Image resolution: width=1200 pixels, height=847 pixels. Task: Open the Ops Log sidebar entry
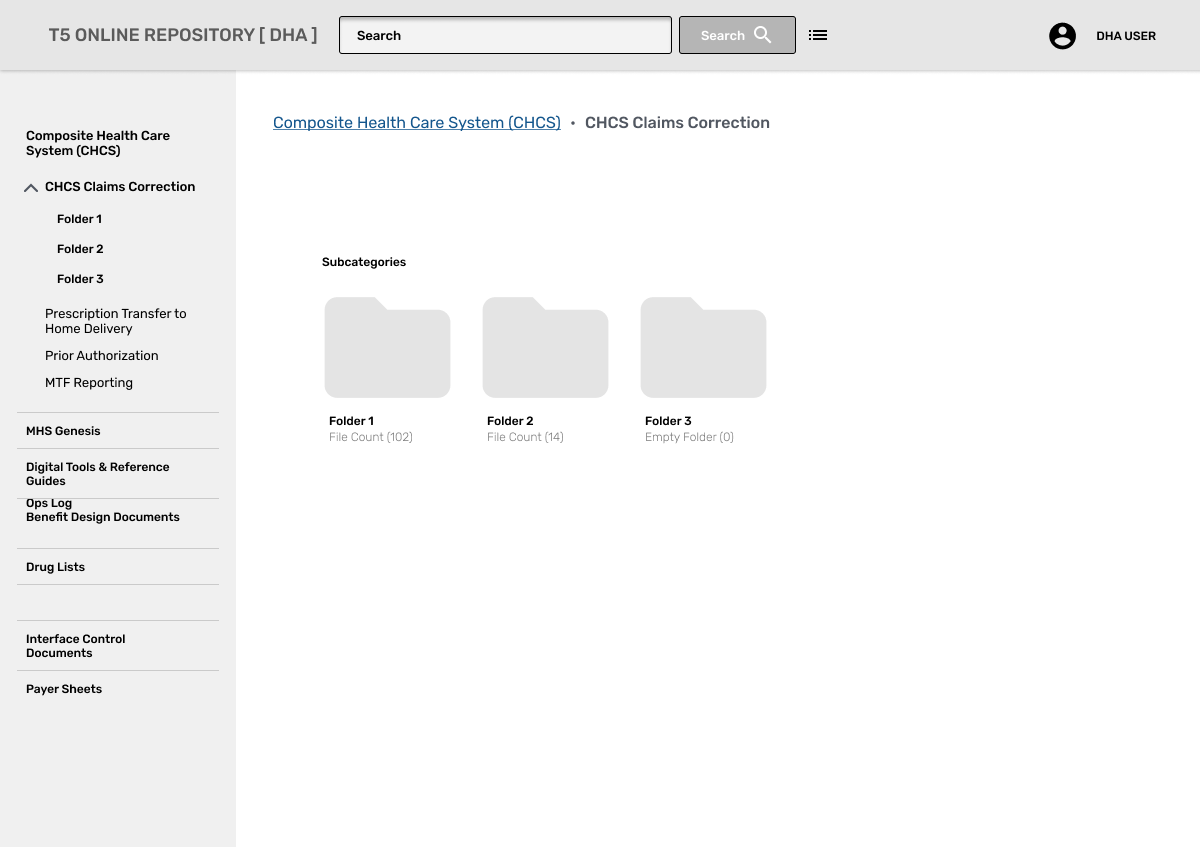tap(49, 503)
